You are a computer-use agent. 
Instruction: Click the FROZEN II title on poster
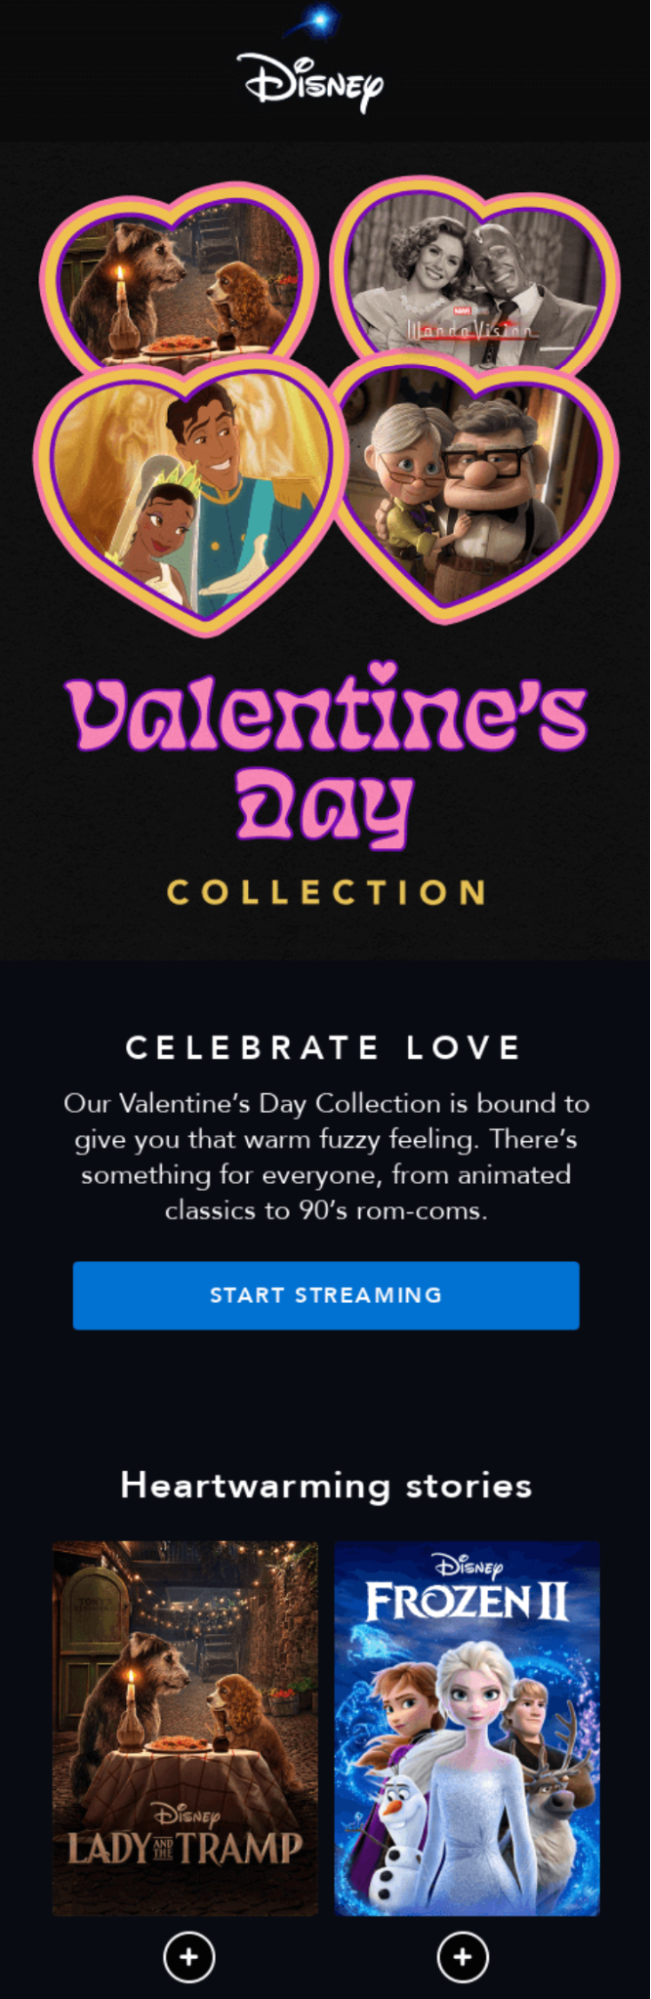click(467, 1602)
